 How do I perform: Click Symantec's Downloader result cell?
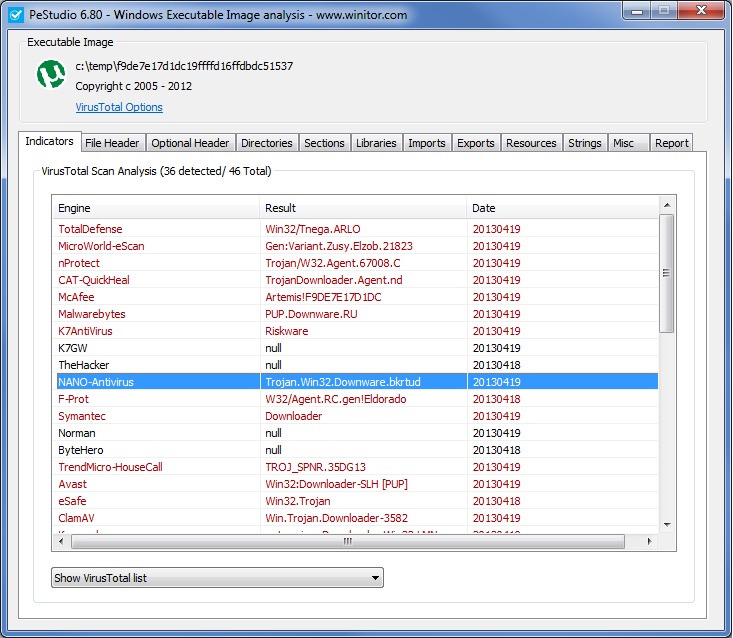pos(294,416)
